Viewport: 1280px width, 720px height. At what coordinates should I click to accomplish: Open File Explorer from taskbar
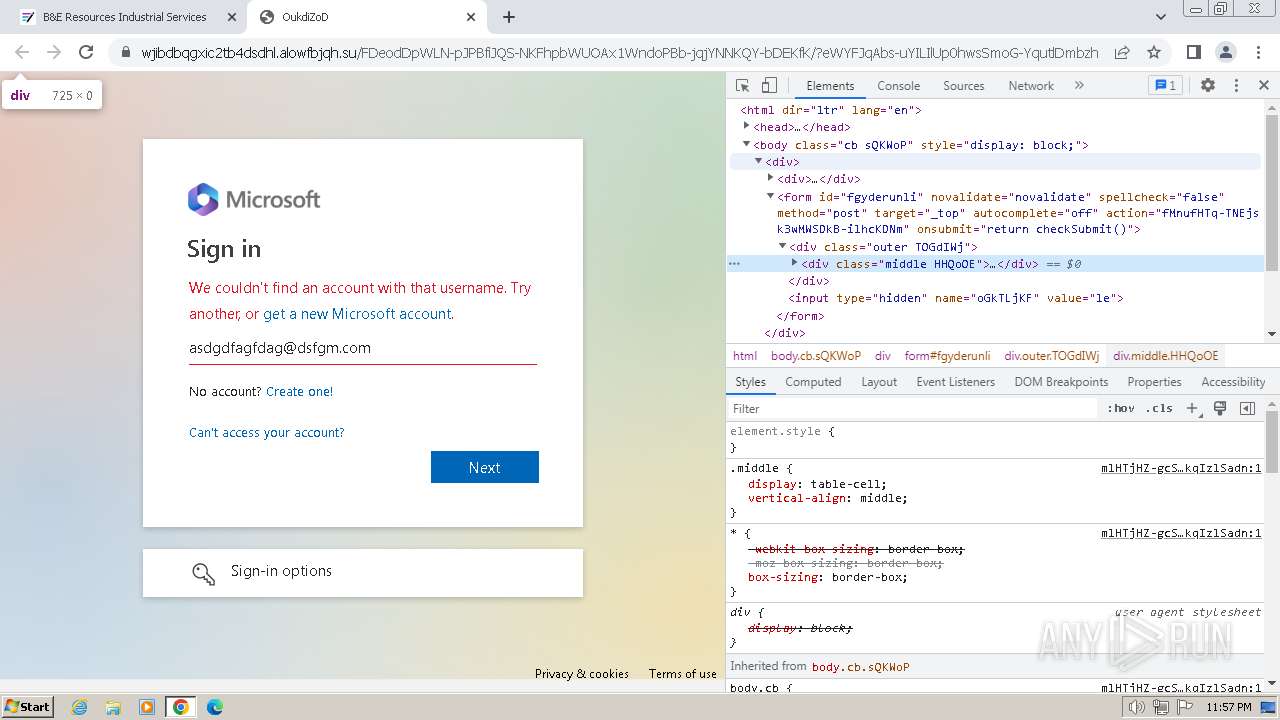113,707
